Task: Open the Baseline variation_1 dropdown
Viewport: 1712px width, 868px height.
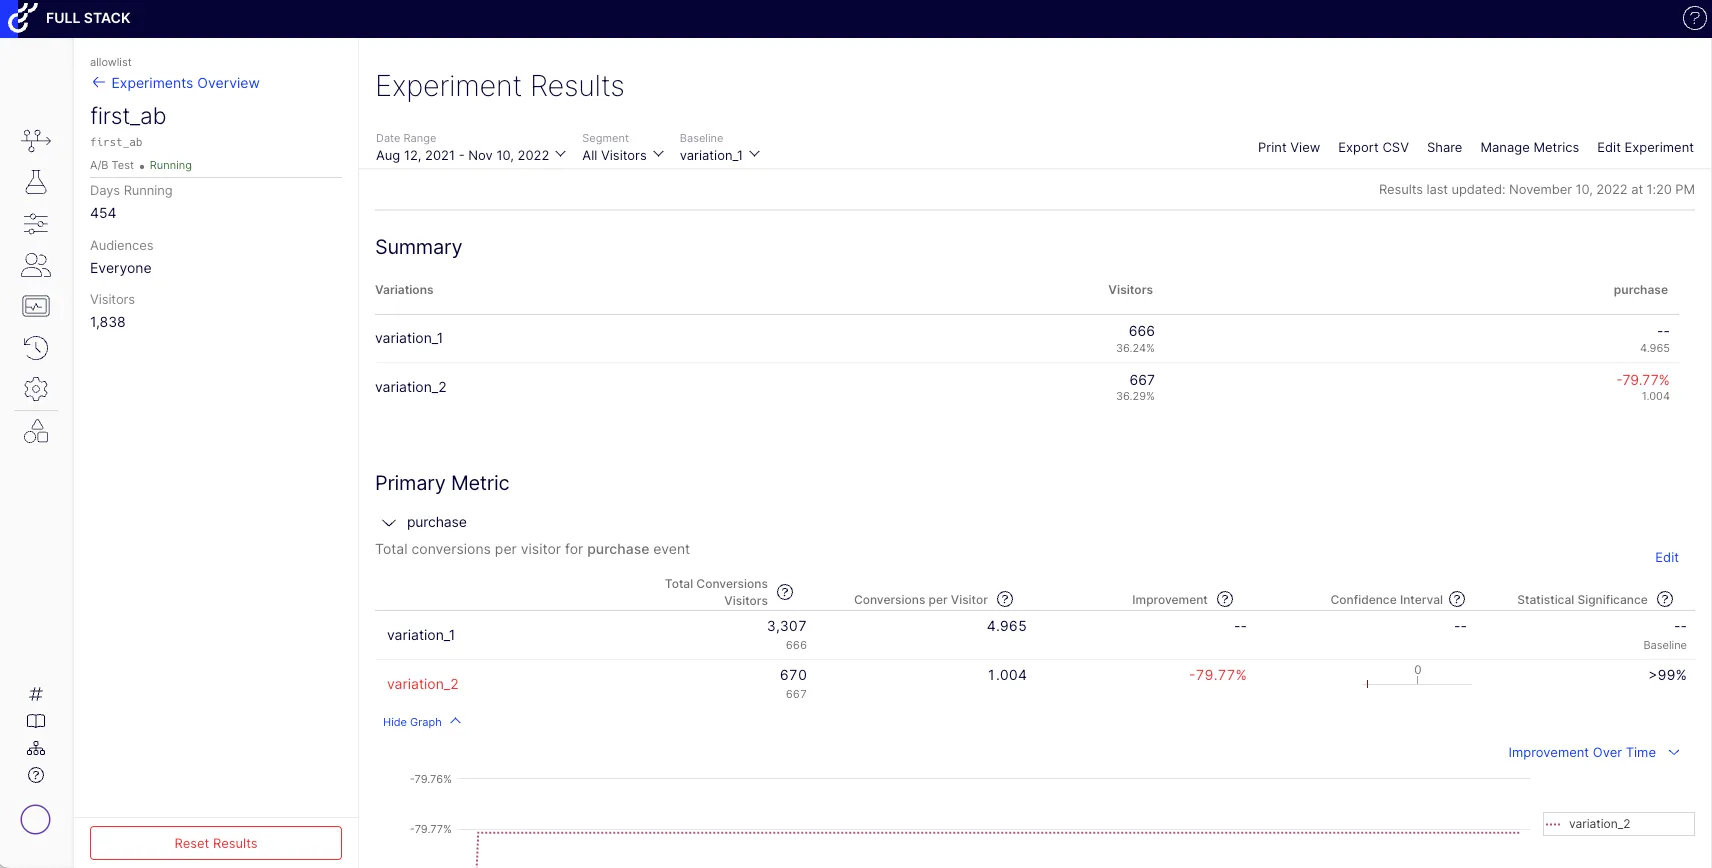Action: tap(720, 155)
